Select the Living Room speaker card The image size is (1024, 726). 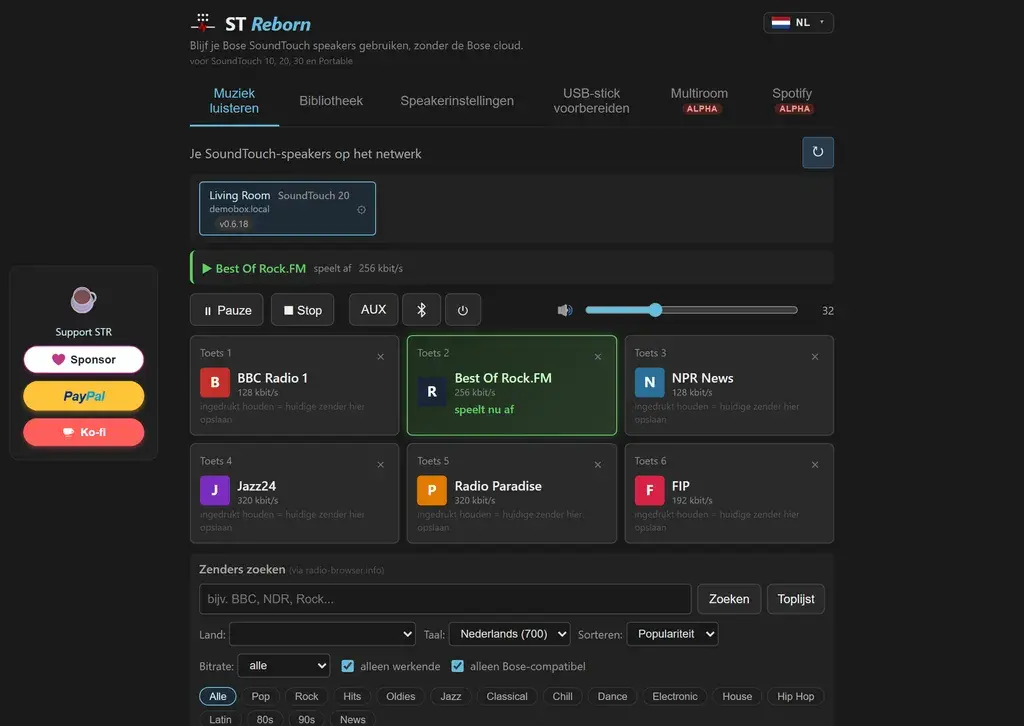coord(287,208)
